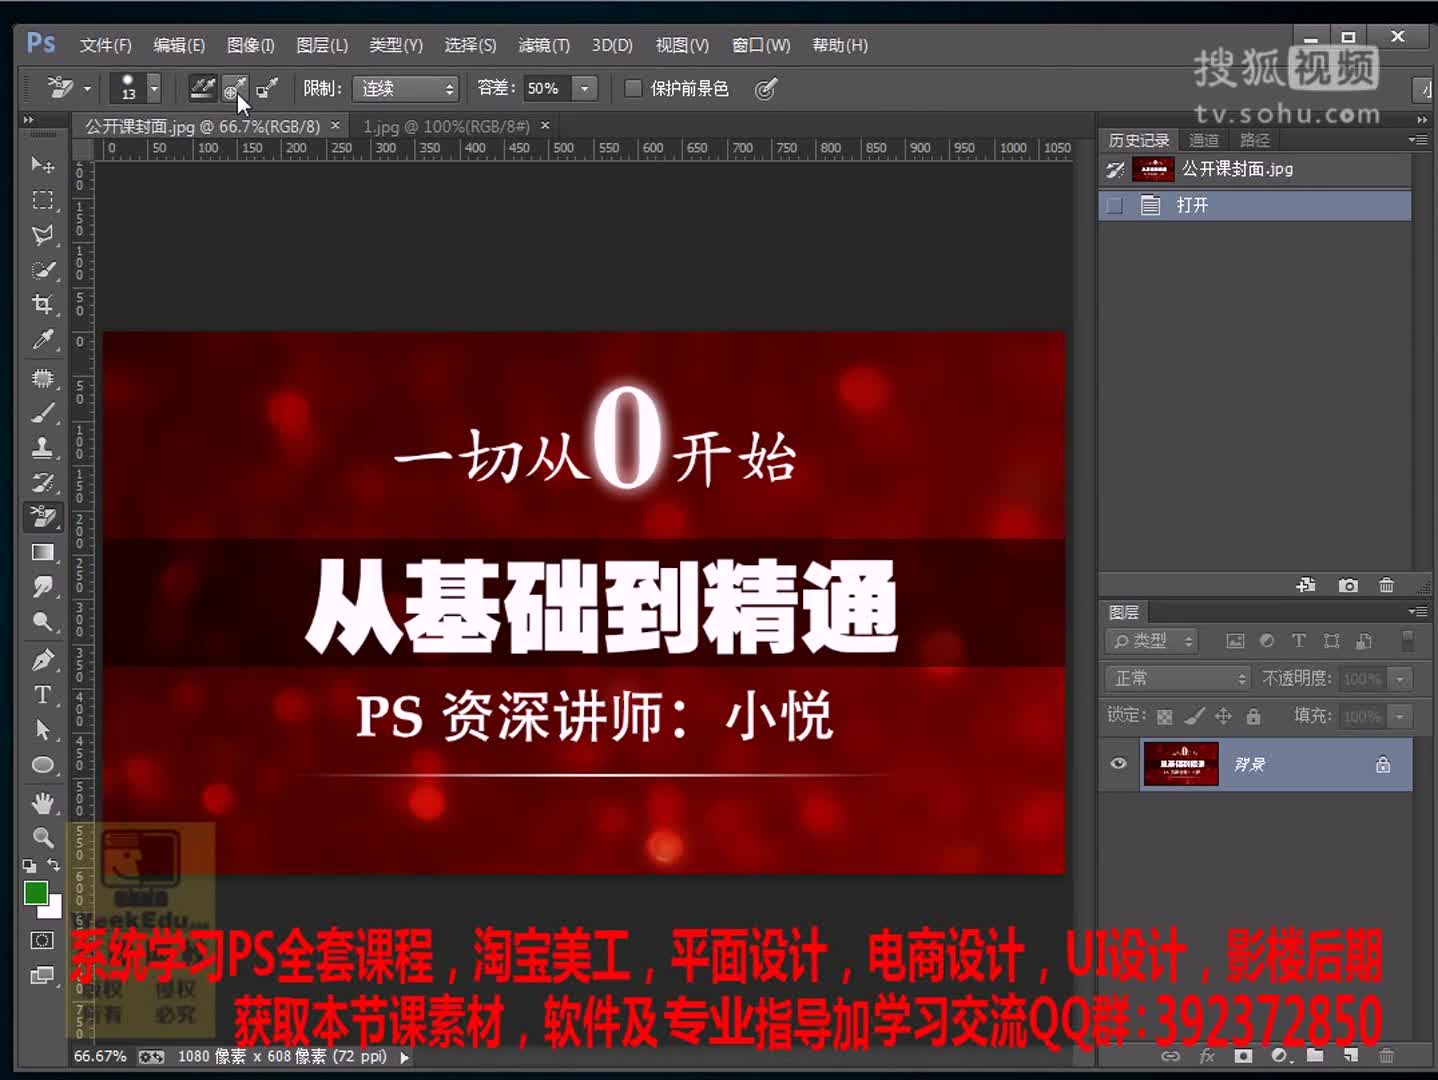1438x1080 pixels.
Task: Create new snapshot in History panel
Action: tap(1348, 585)
